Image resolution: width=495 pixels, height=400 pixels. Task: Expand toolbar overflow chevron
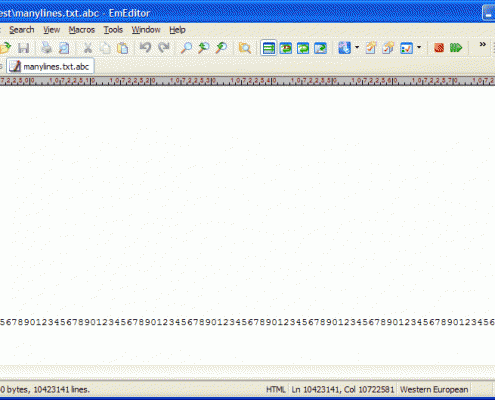pyautogui.click(x=482, y=44)
